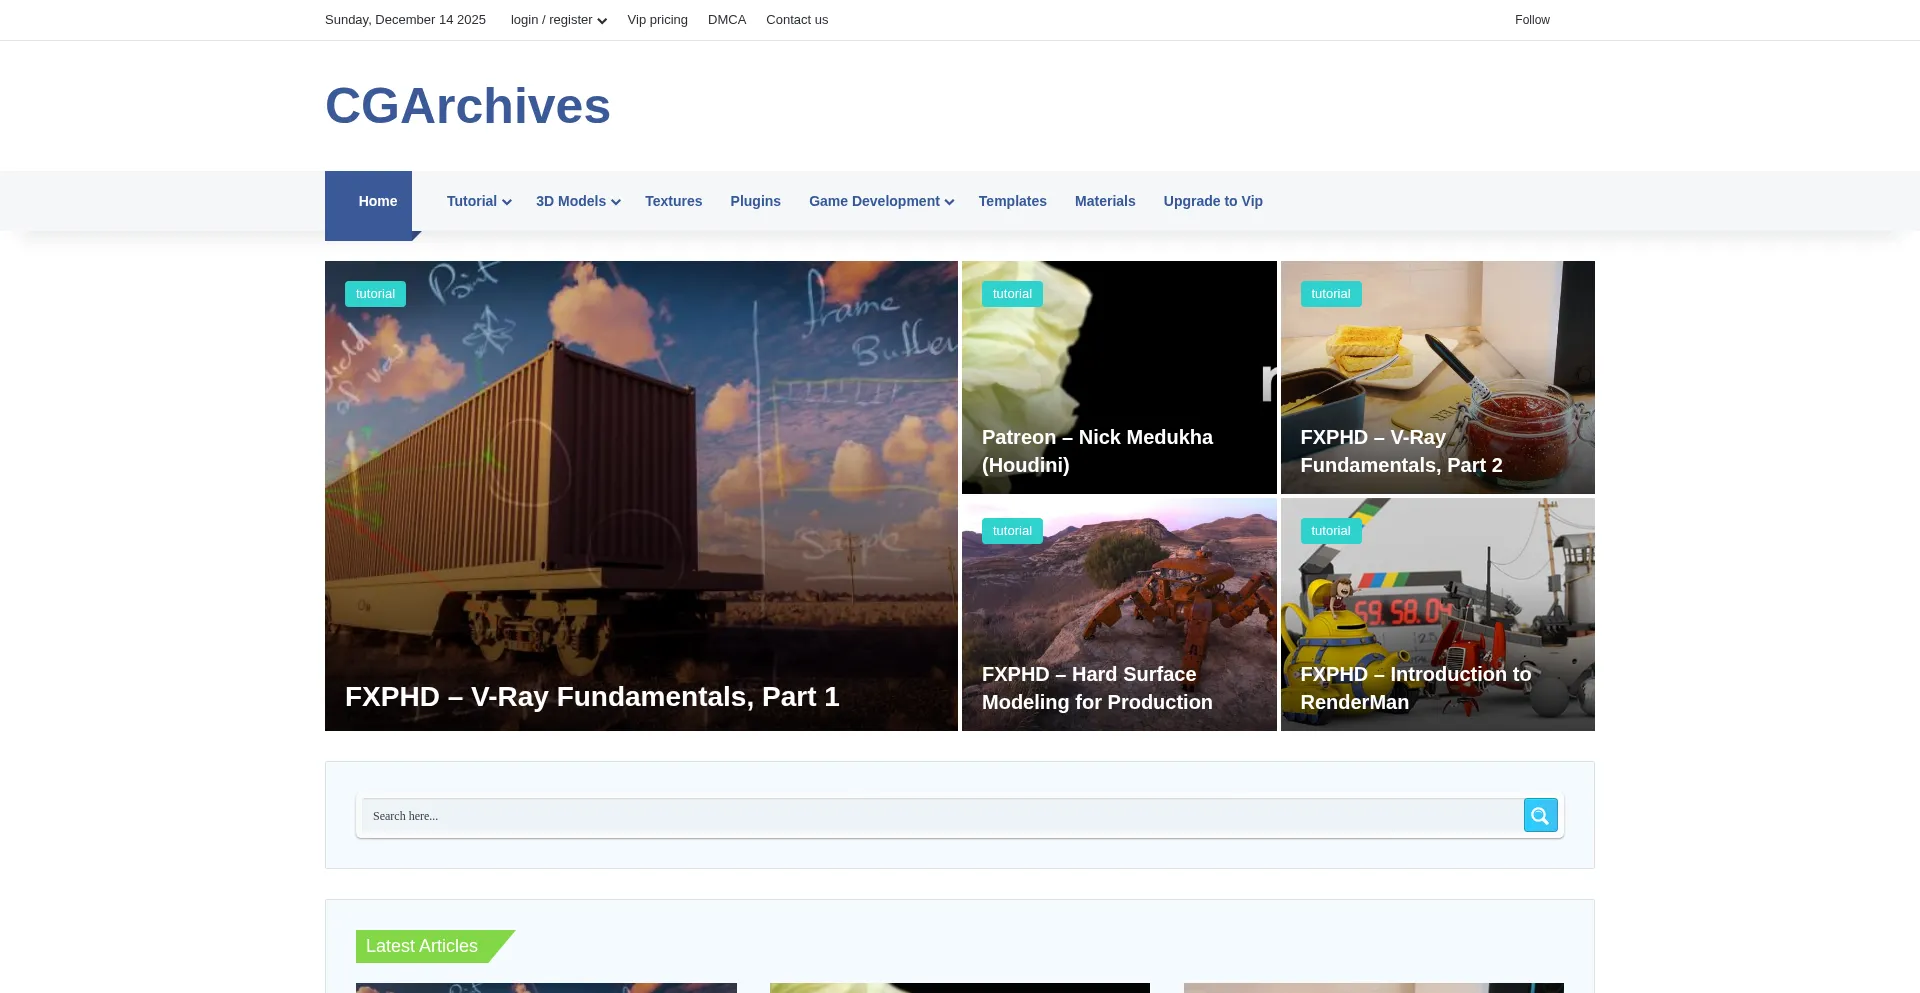Viewport: 1920px width, 993px height.
Task: Expand the 3D Models dropdown
Action: pyautogui.click(x=572, y=201)
